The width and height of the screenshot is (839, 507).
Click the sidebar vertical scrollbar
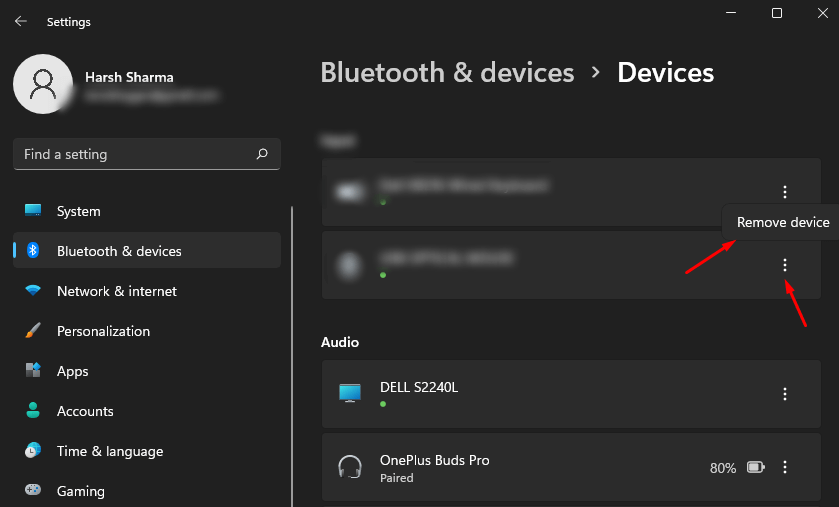292,350
